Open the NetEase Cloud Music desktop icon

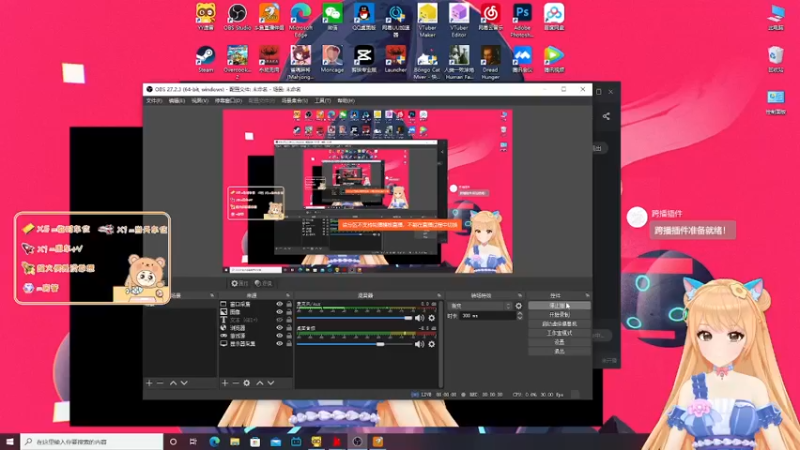click(490, 17)
